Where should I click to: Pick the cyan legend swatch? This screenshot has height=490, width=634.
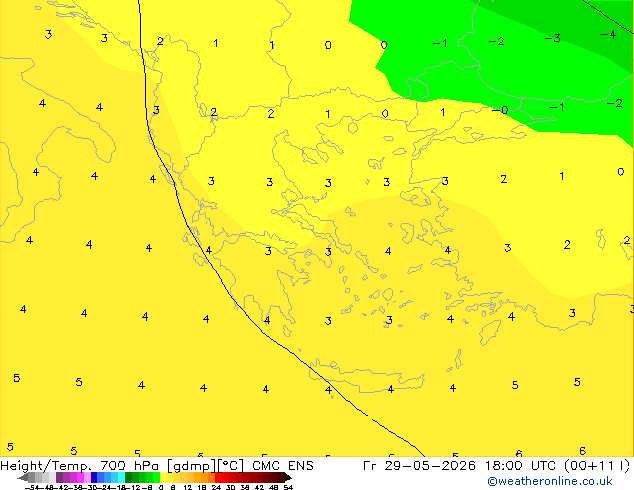point(121,477)
